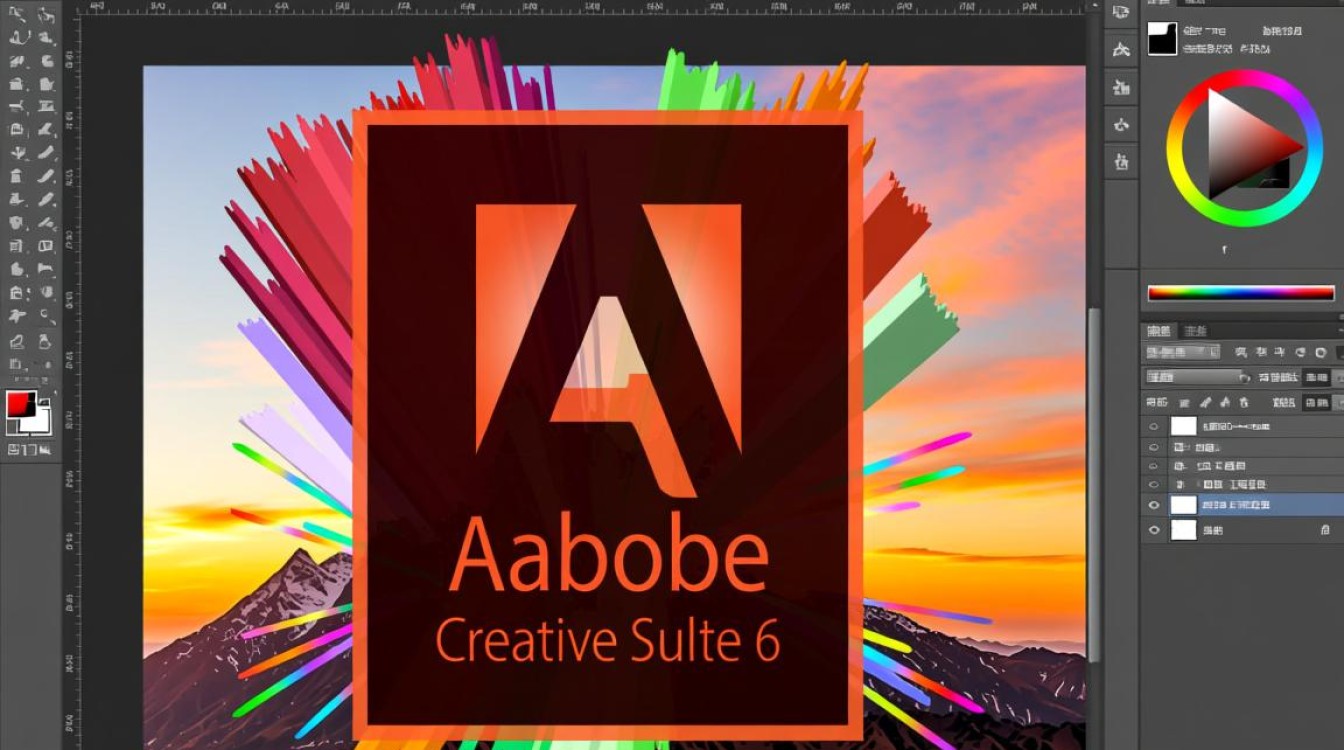Toggle the eye icon of the topmost layer

[x=1154, y=426]
